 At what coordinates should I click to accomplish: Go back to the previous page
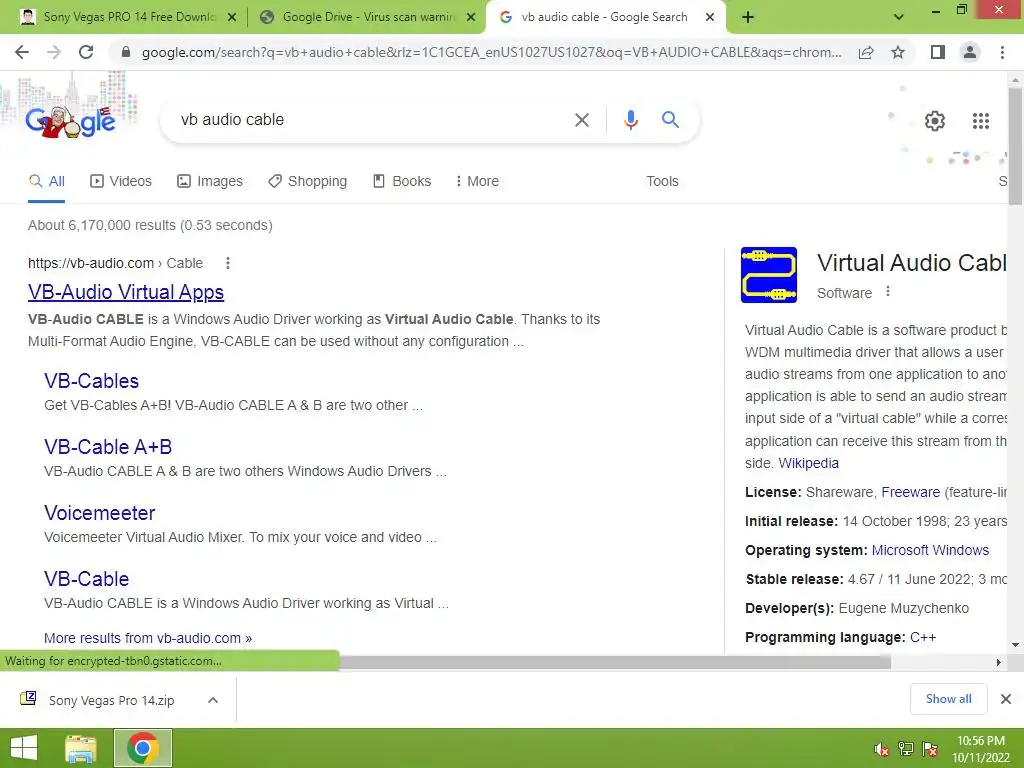coord(22,52)
